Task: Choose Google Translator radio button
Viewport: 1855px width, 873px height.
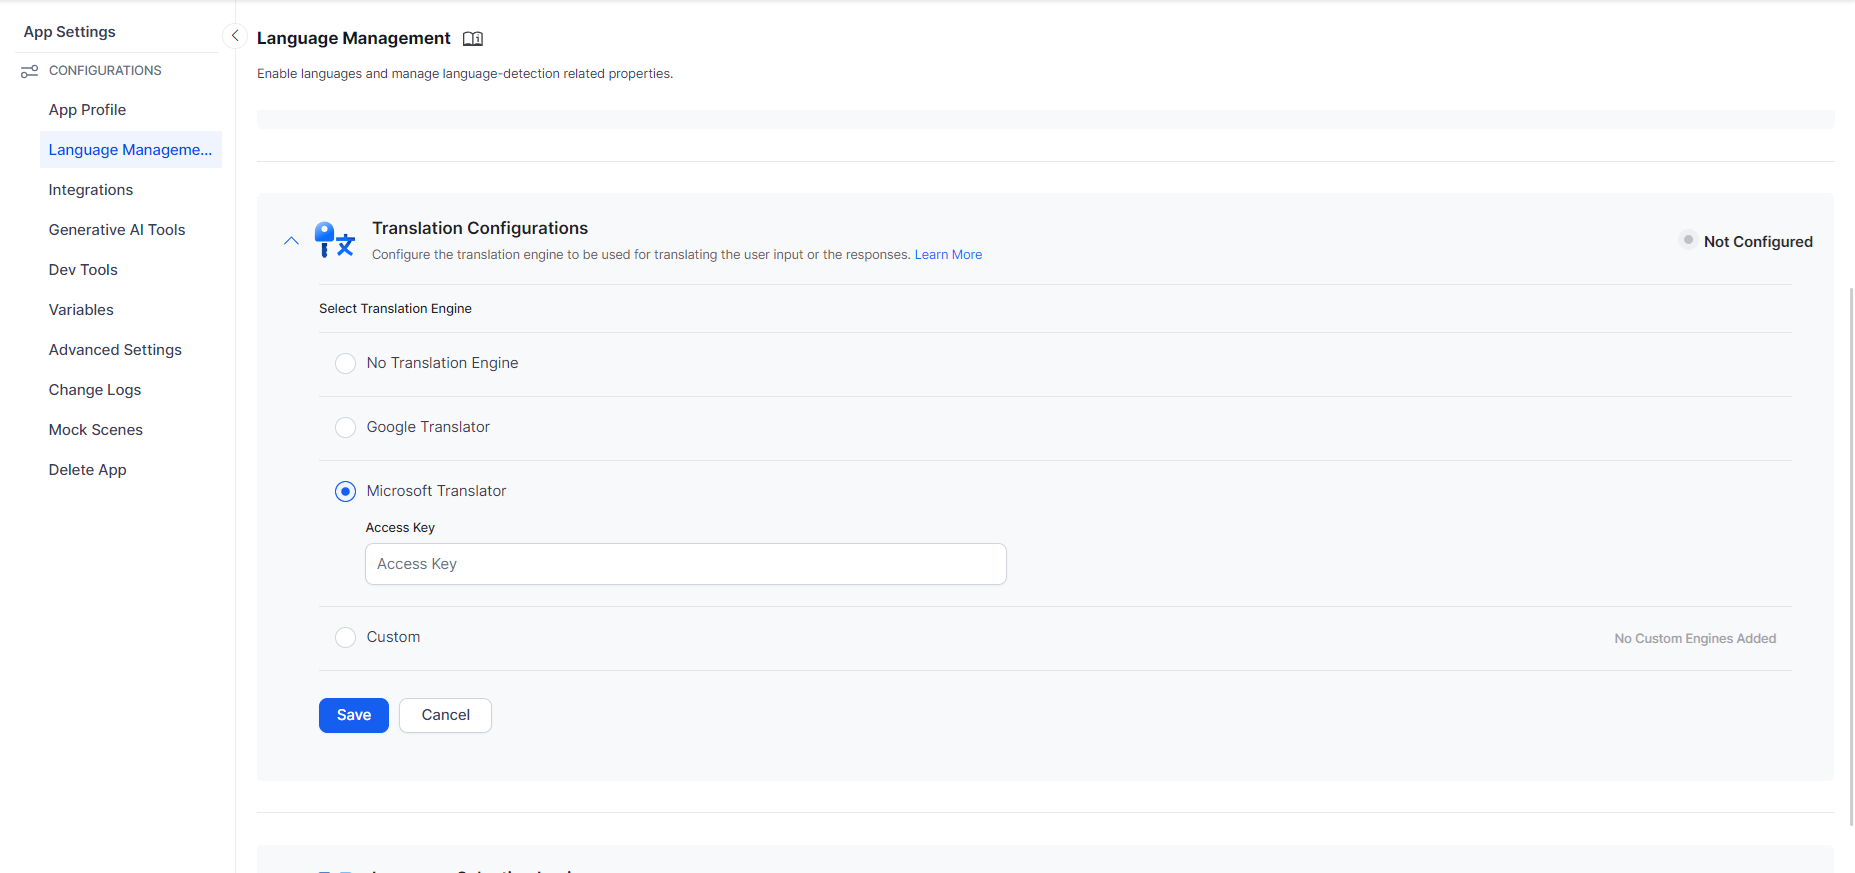Action: pos(345,427)
